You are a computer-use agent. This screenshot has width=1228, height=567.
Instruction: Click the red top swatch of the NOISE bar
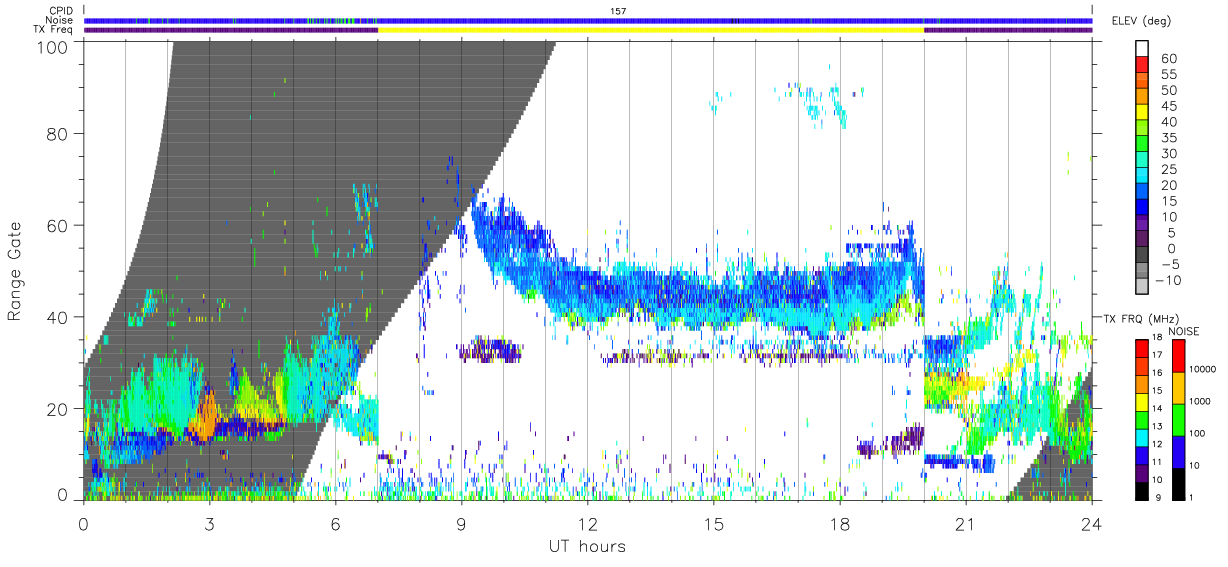(1178, 356)
